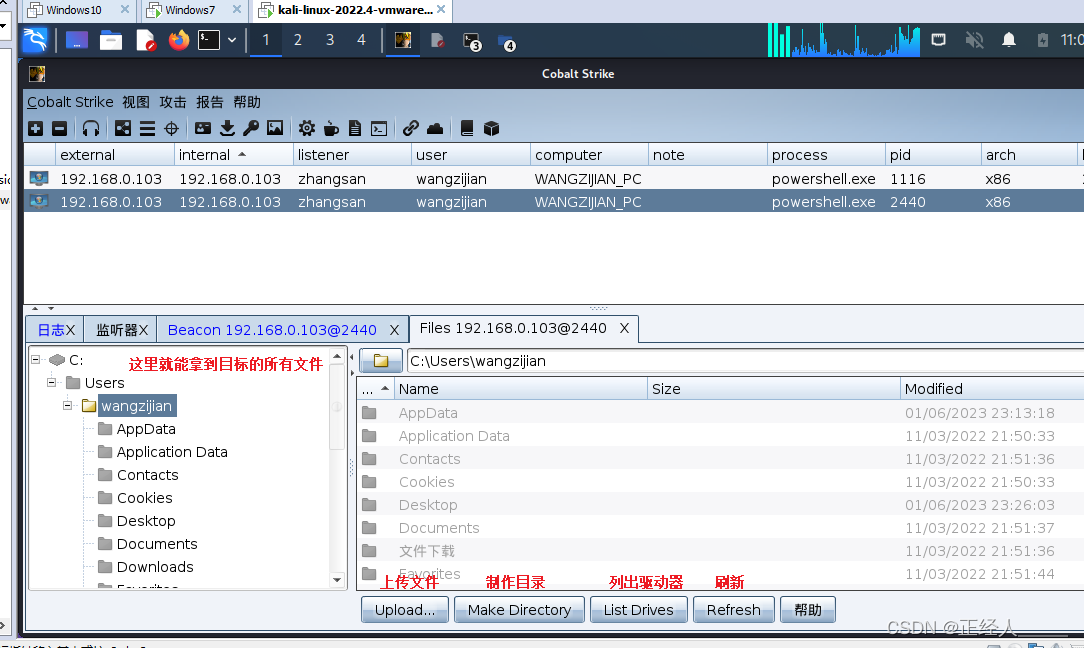Collapse the wangzijian tree node
Image resolution: width=1084 pixels, height=648 pixels.
point(67,405)
